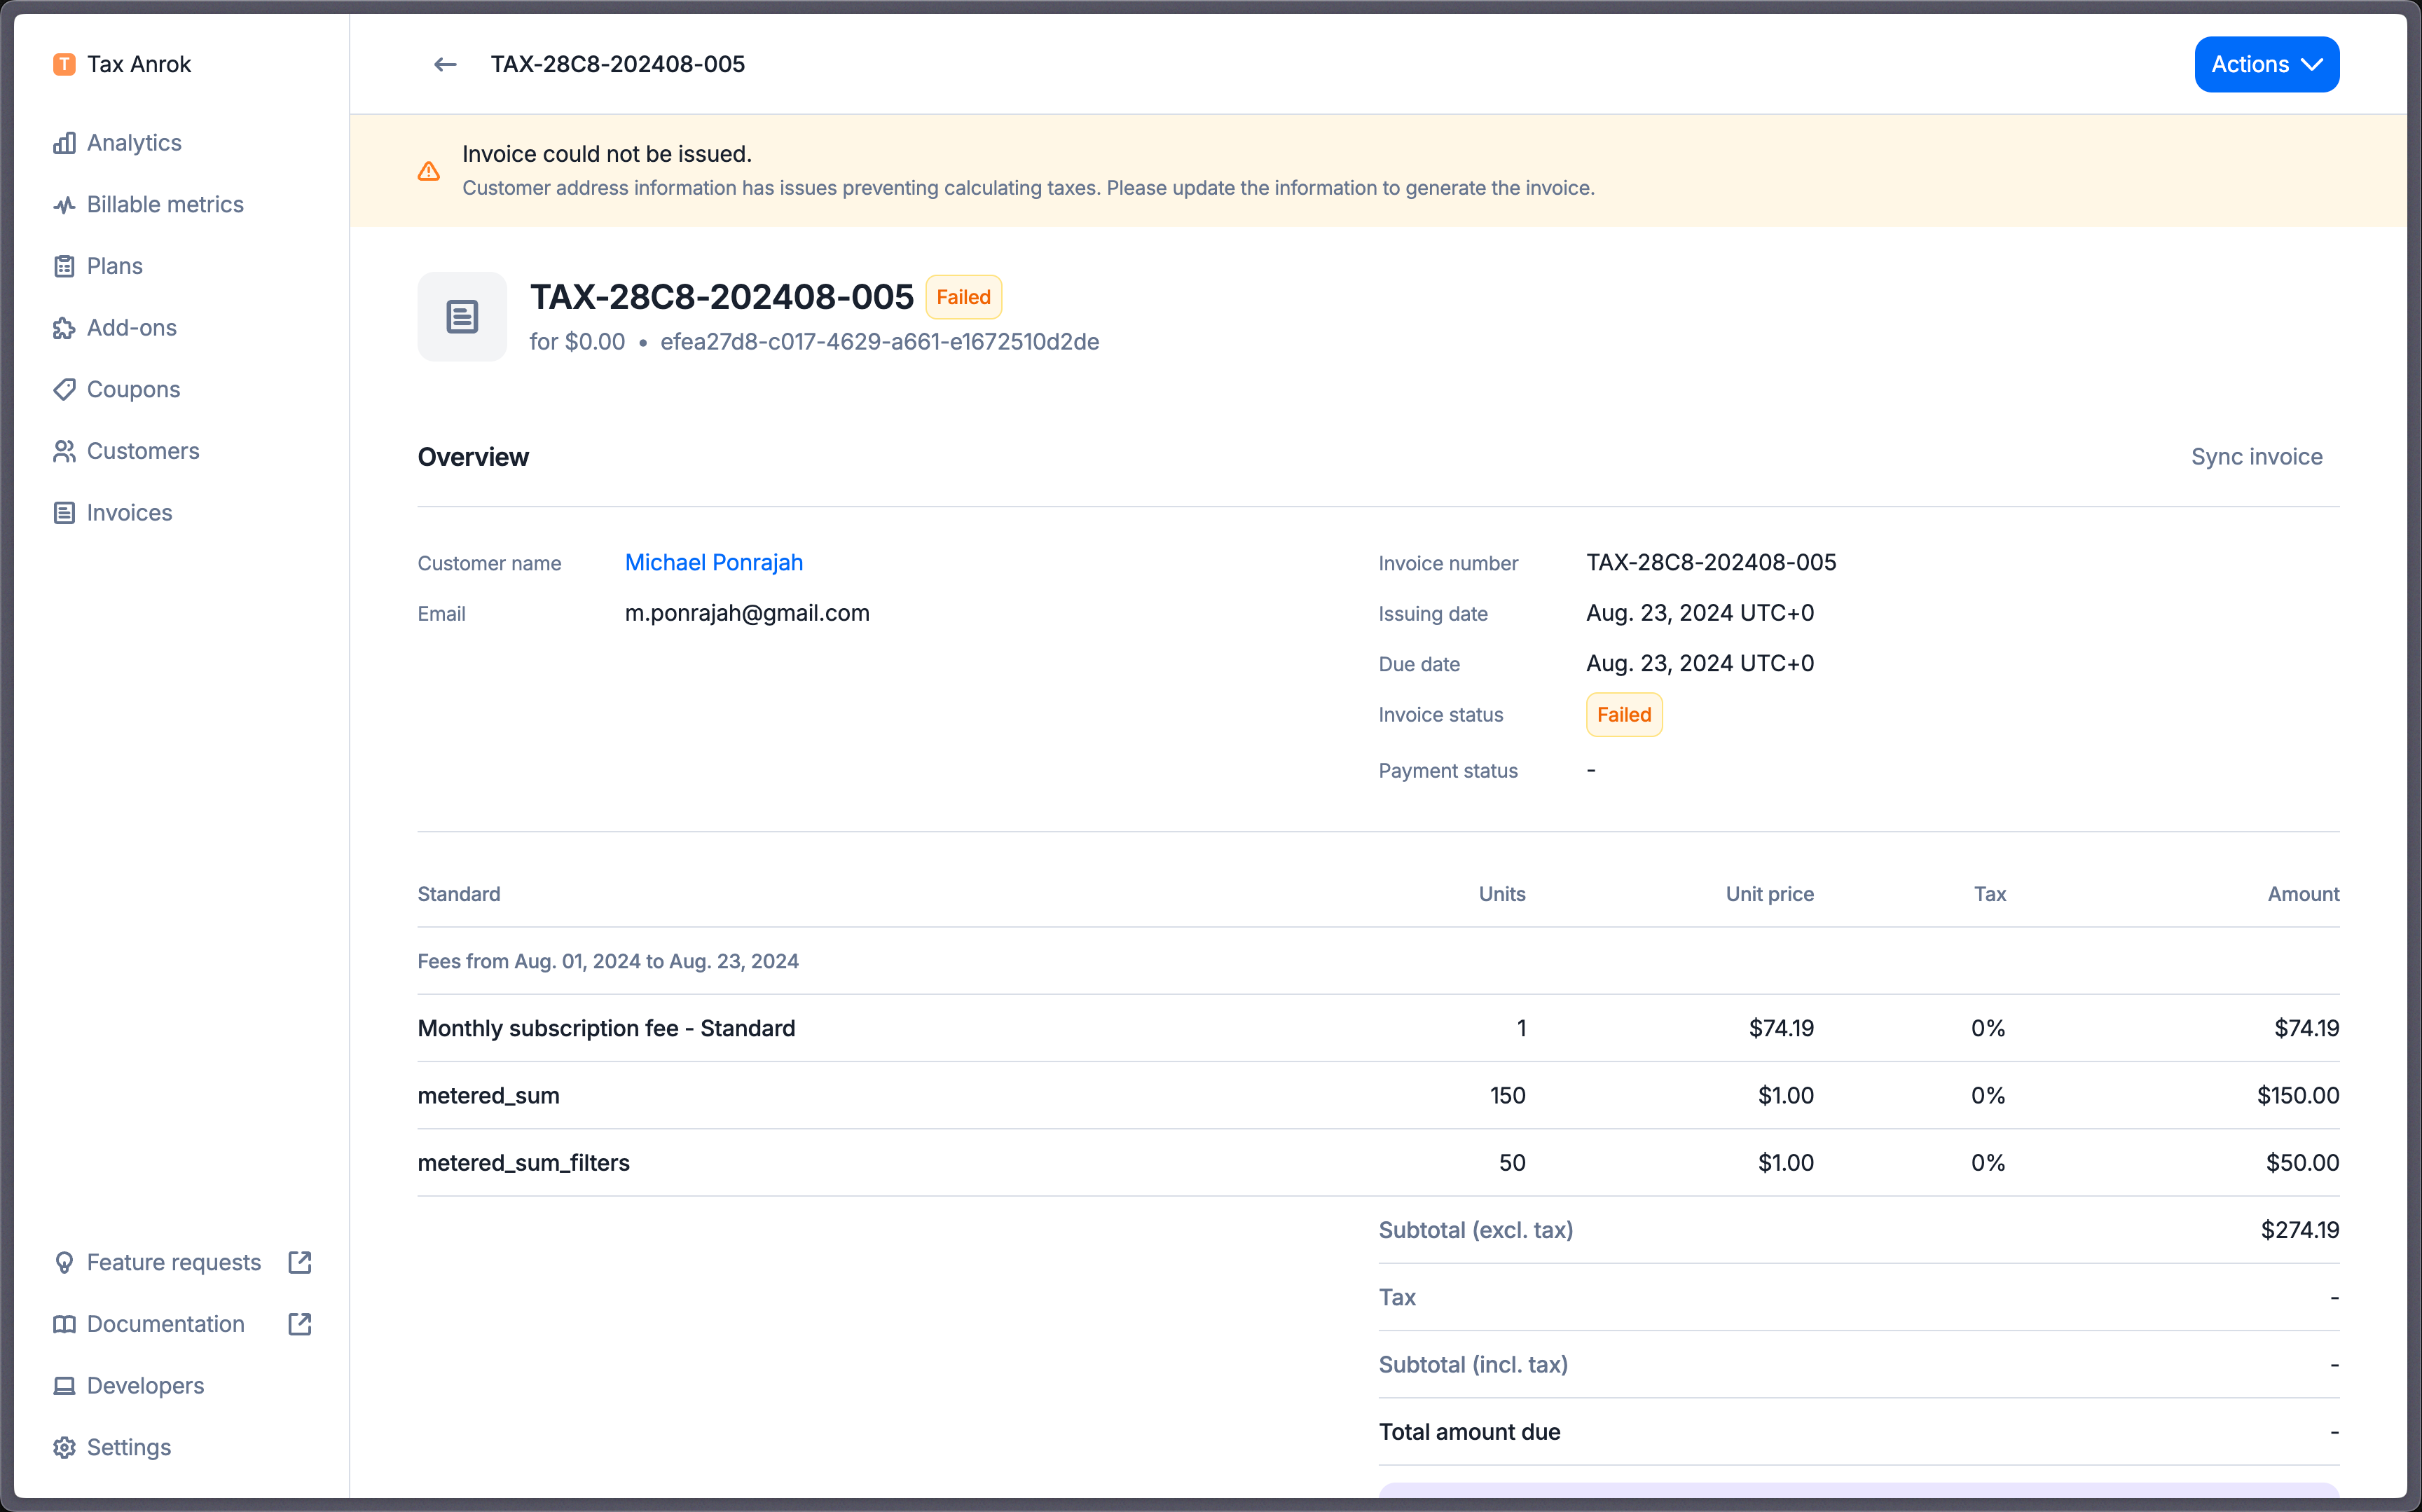This screenshot has height=1512, width=2422.
Task: Open external link icon beside Documentation
Action: coord(300,1324)
